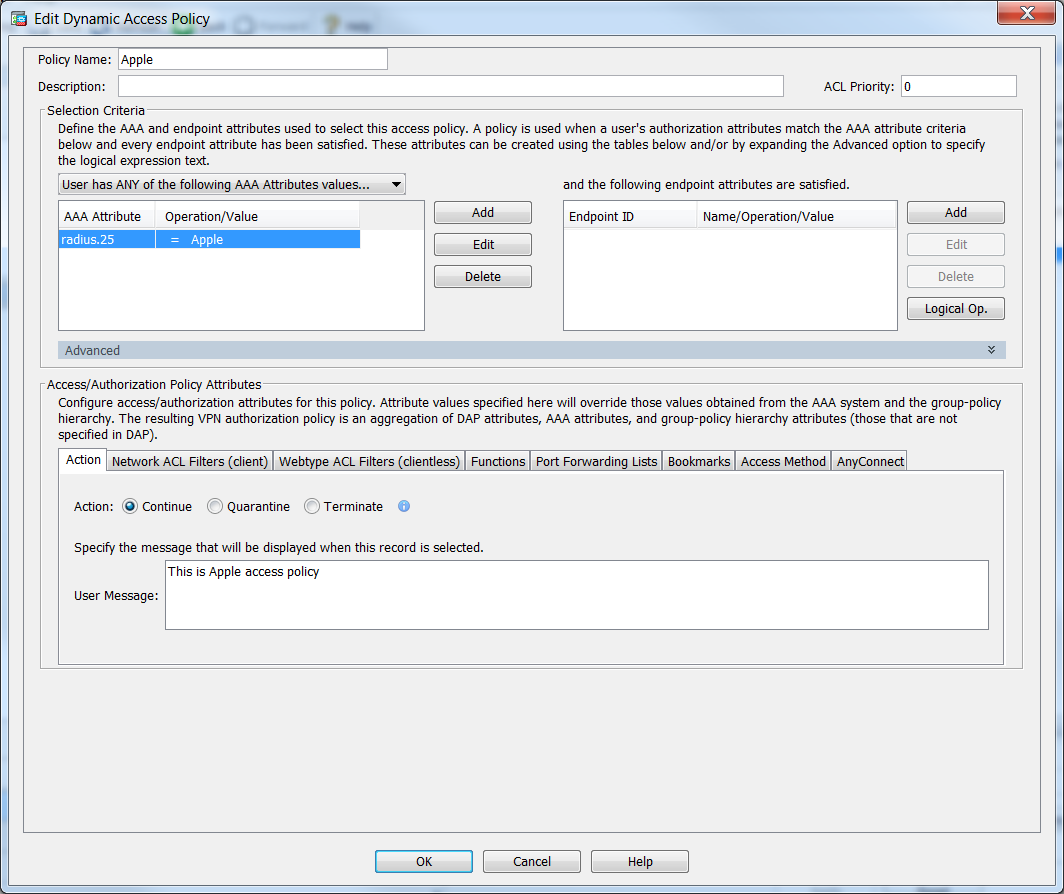The width and height of the screenshot is (1064, 894).
Task: Click the Logical Op. button
Action: (x=955, y=309)
